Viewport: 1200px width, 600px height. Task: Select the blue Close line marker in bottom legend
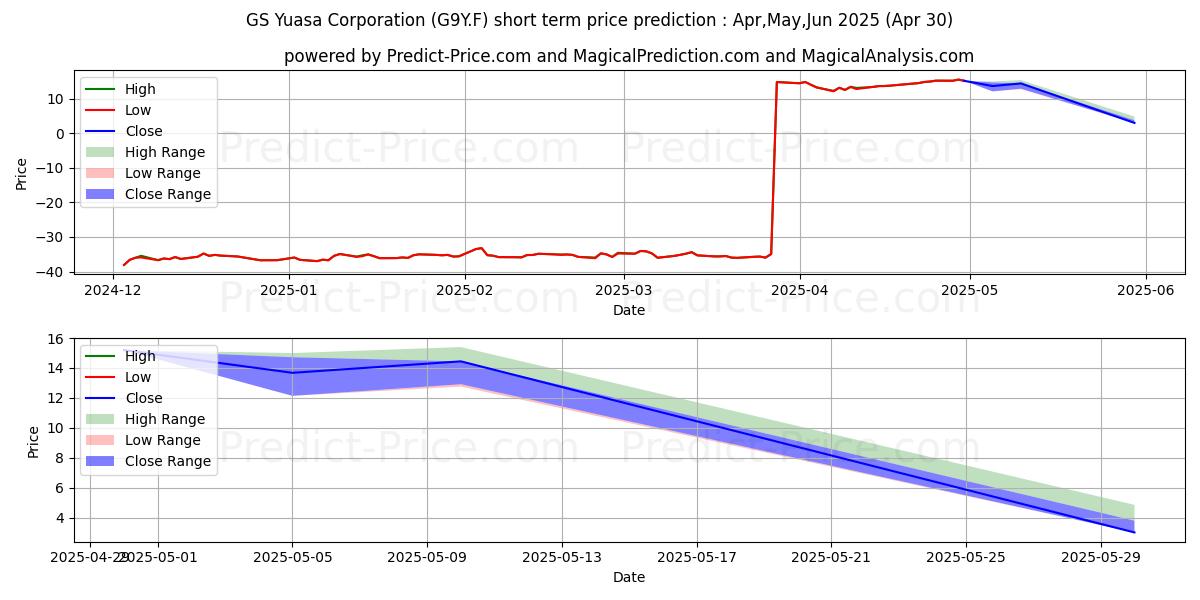coord(101,398)
